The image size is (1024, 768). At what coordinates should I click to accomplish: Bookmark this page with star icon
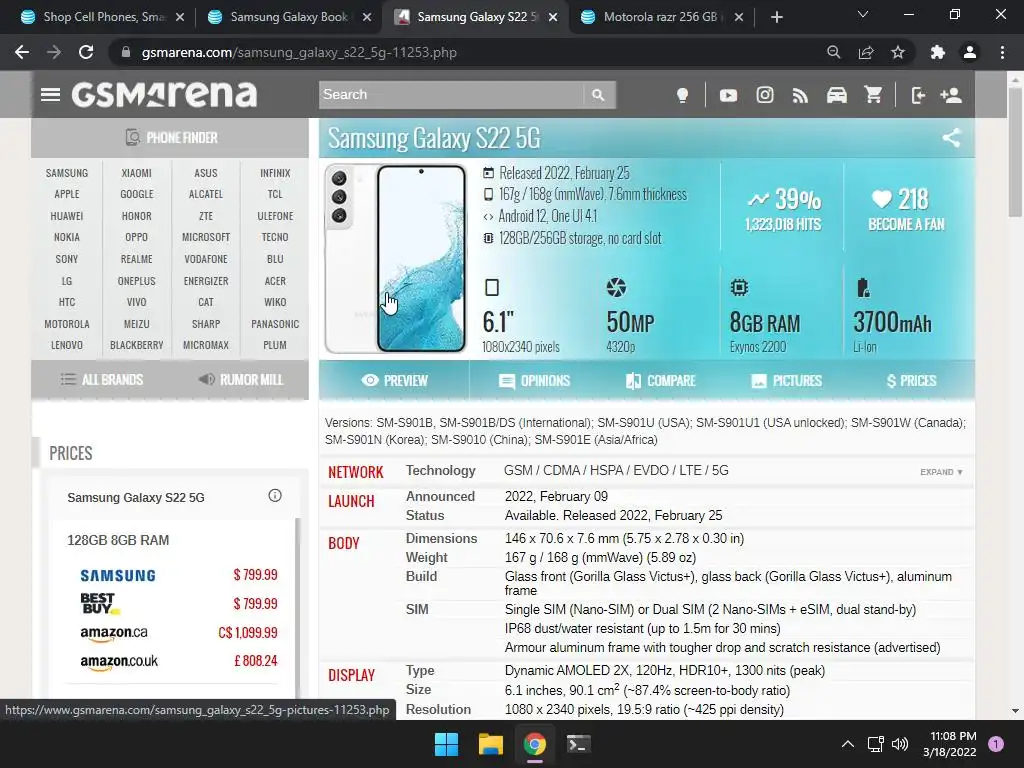(x=898, y=52)
